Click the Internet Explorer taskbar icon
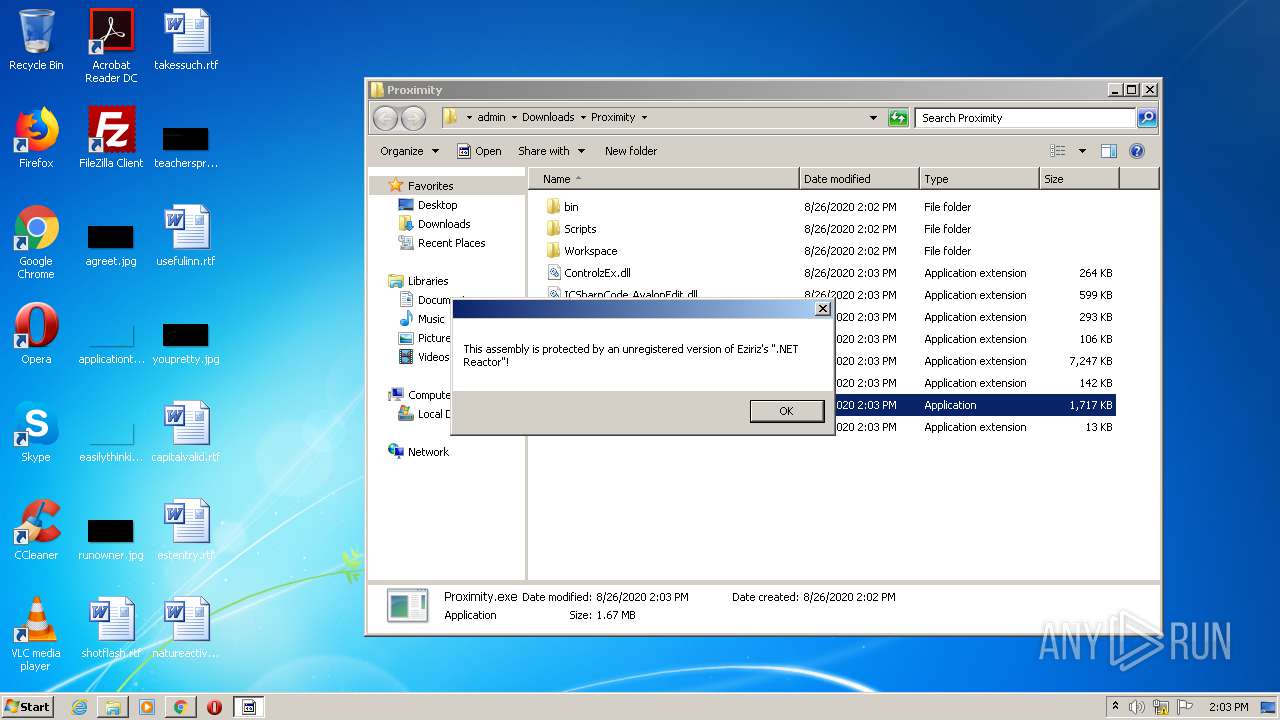This screenshot has height=720, width=1280. click(80, 707)
